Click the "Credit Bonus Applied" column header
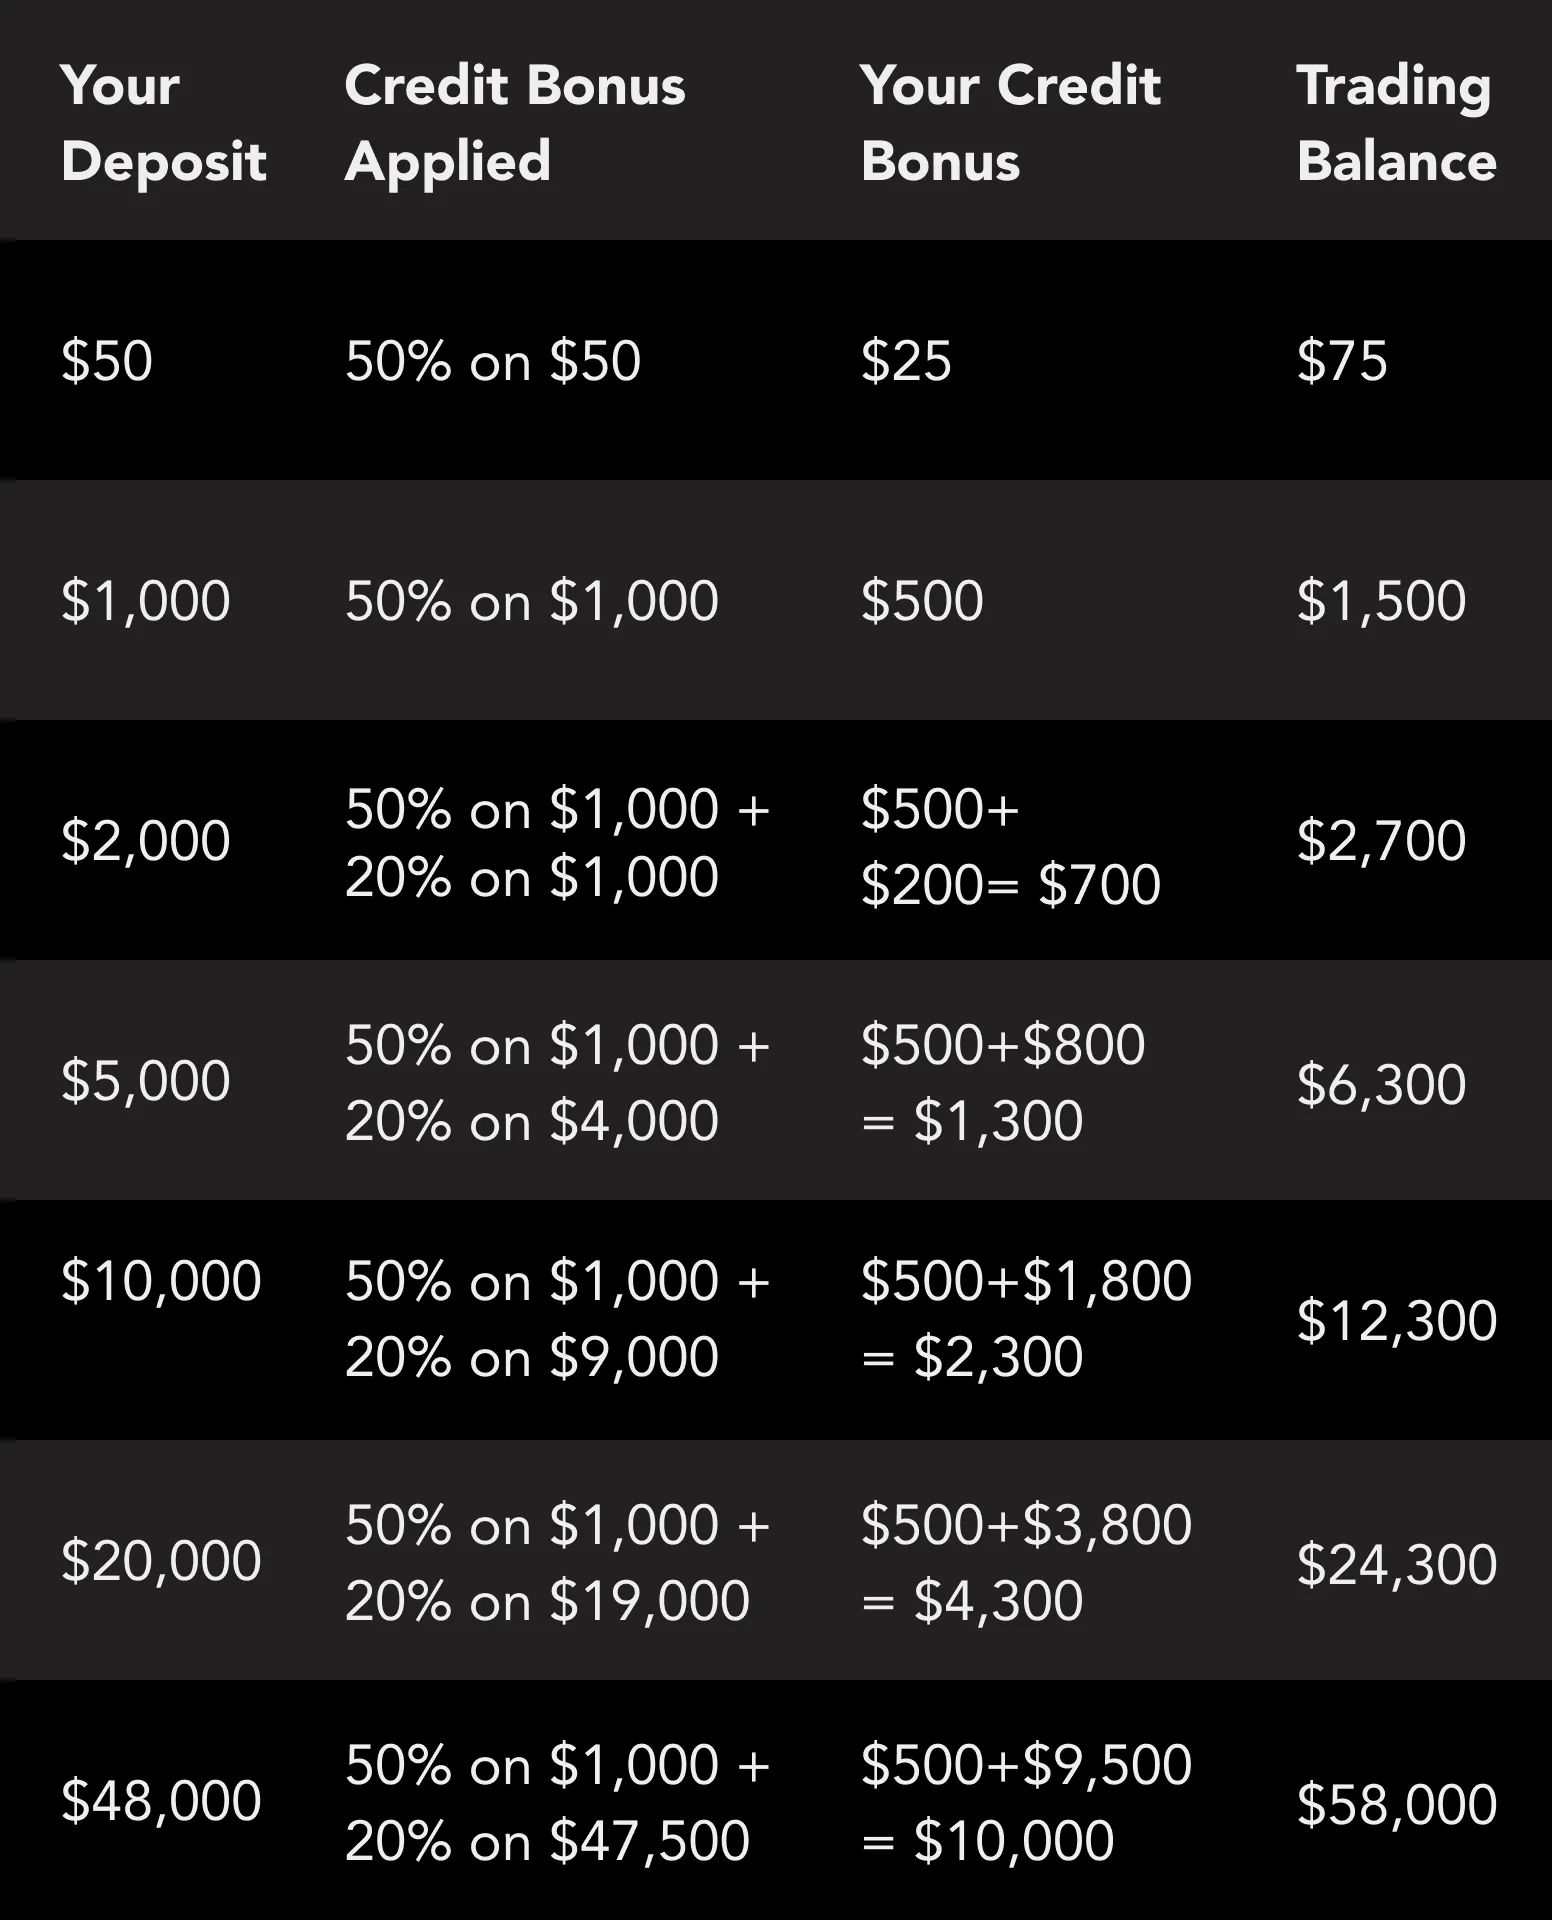Image resolution: width=1552 pixels, height=1920 pixels. click(514, 123)
